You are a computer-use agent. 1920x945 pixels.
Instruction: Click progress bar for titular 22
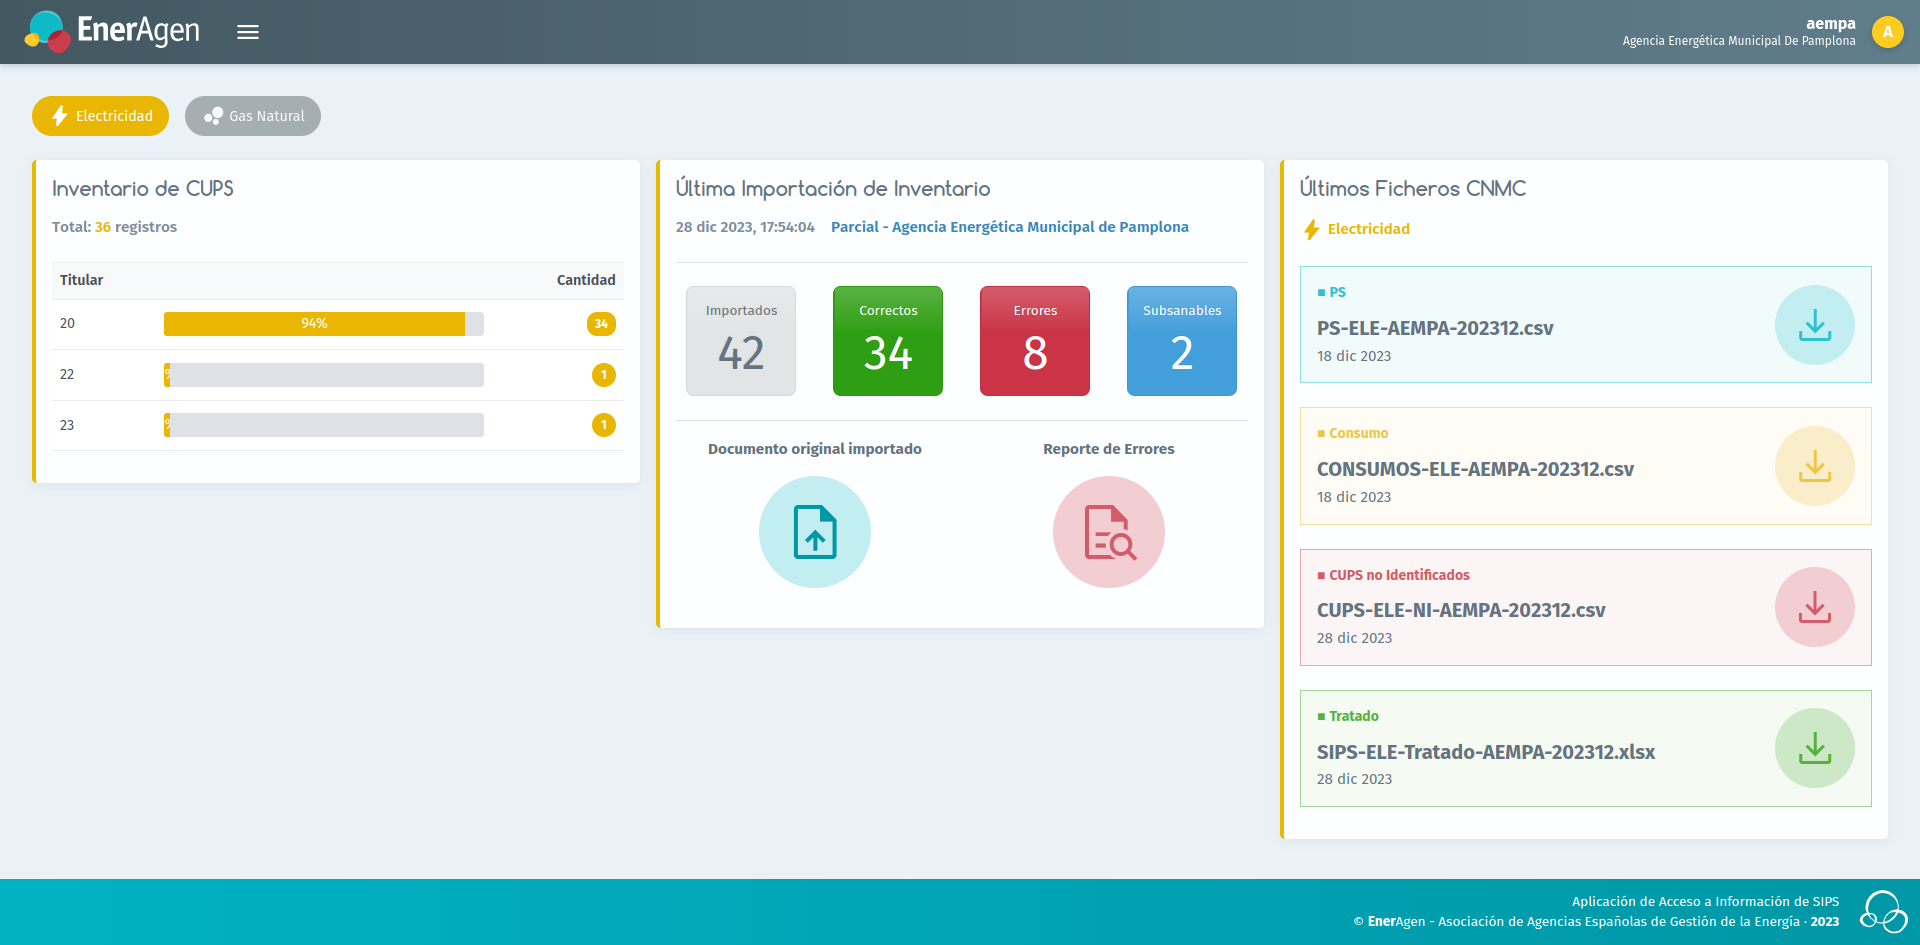324,375
